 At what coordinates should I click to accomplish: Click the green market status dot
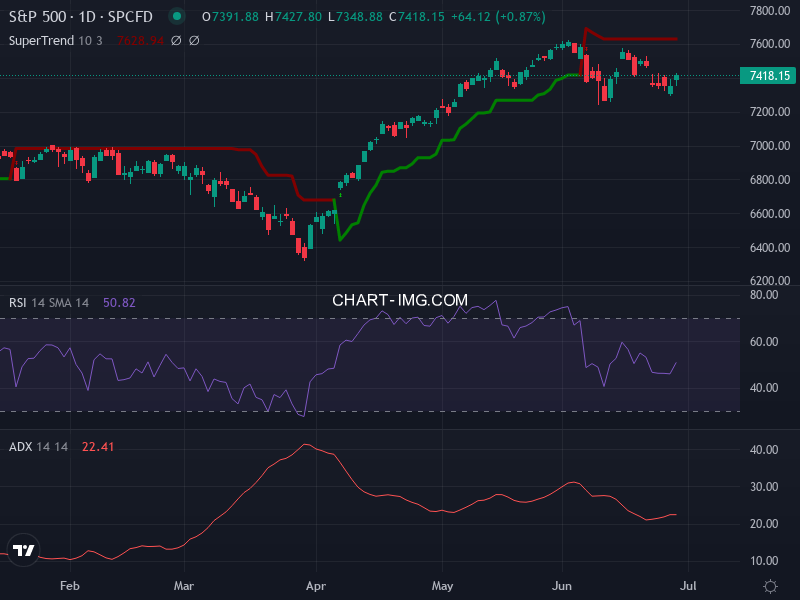177,16
